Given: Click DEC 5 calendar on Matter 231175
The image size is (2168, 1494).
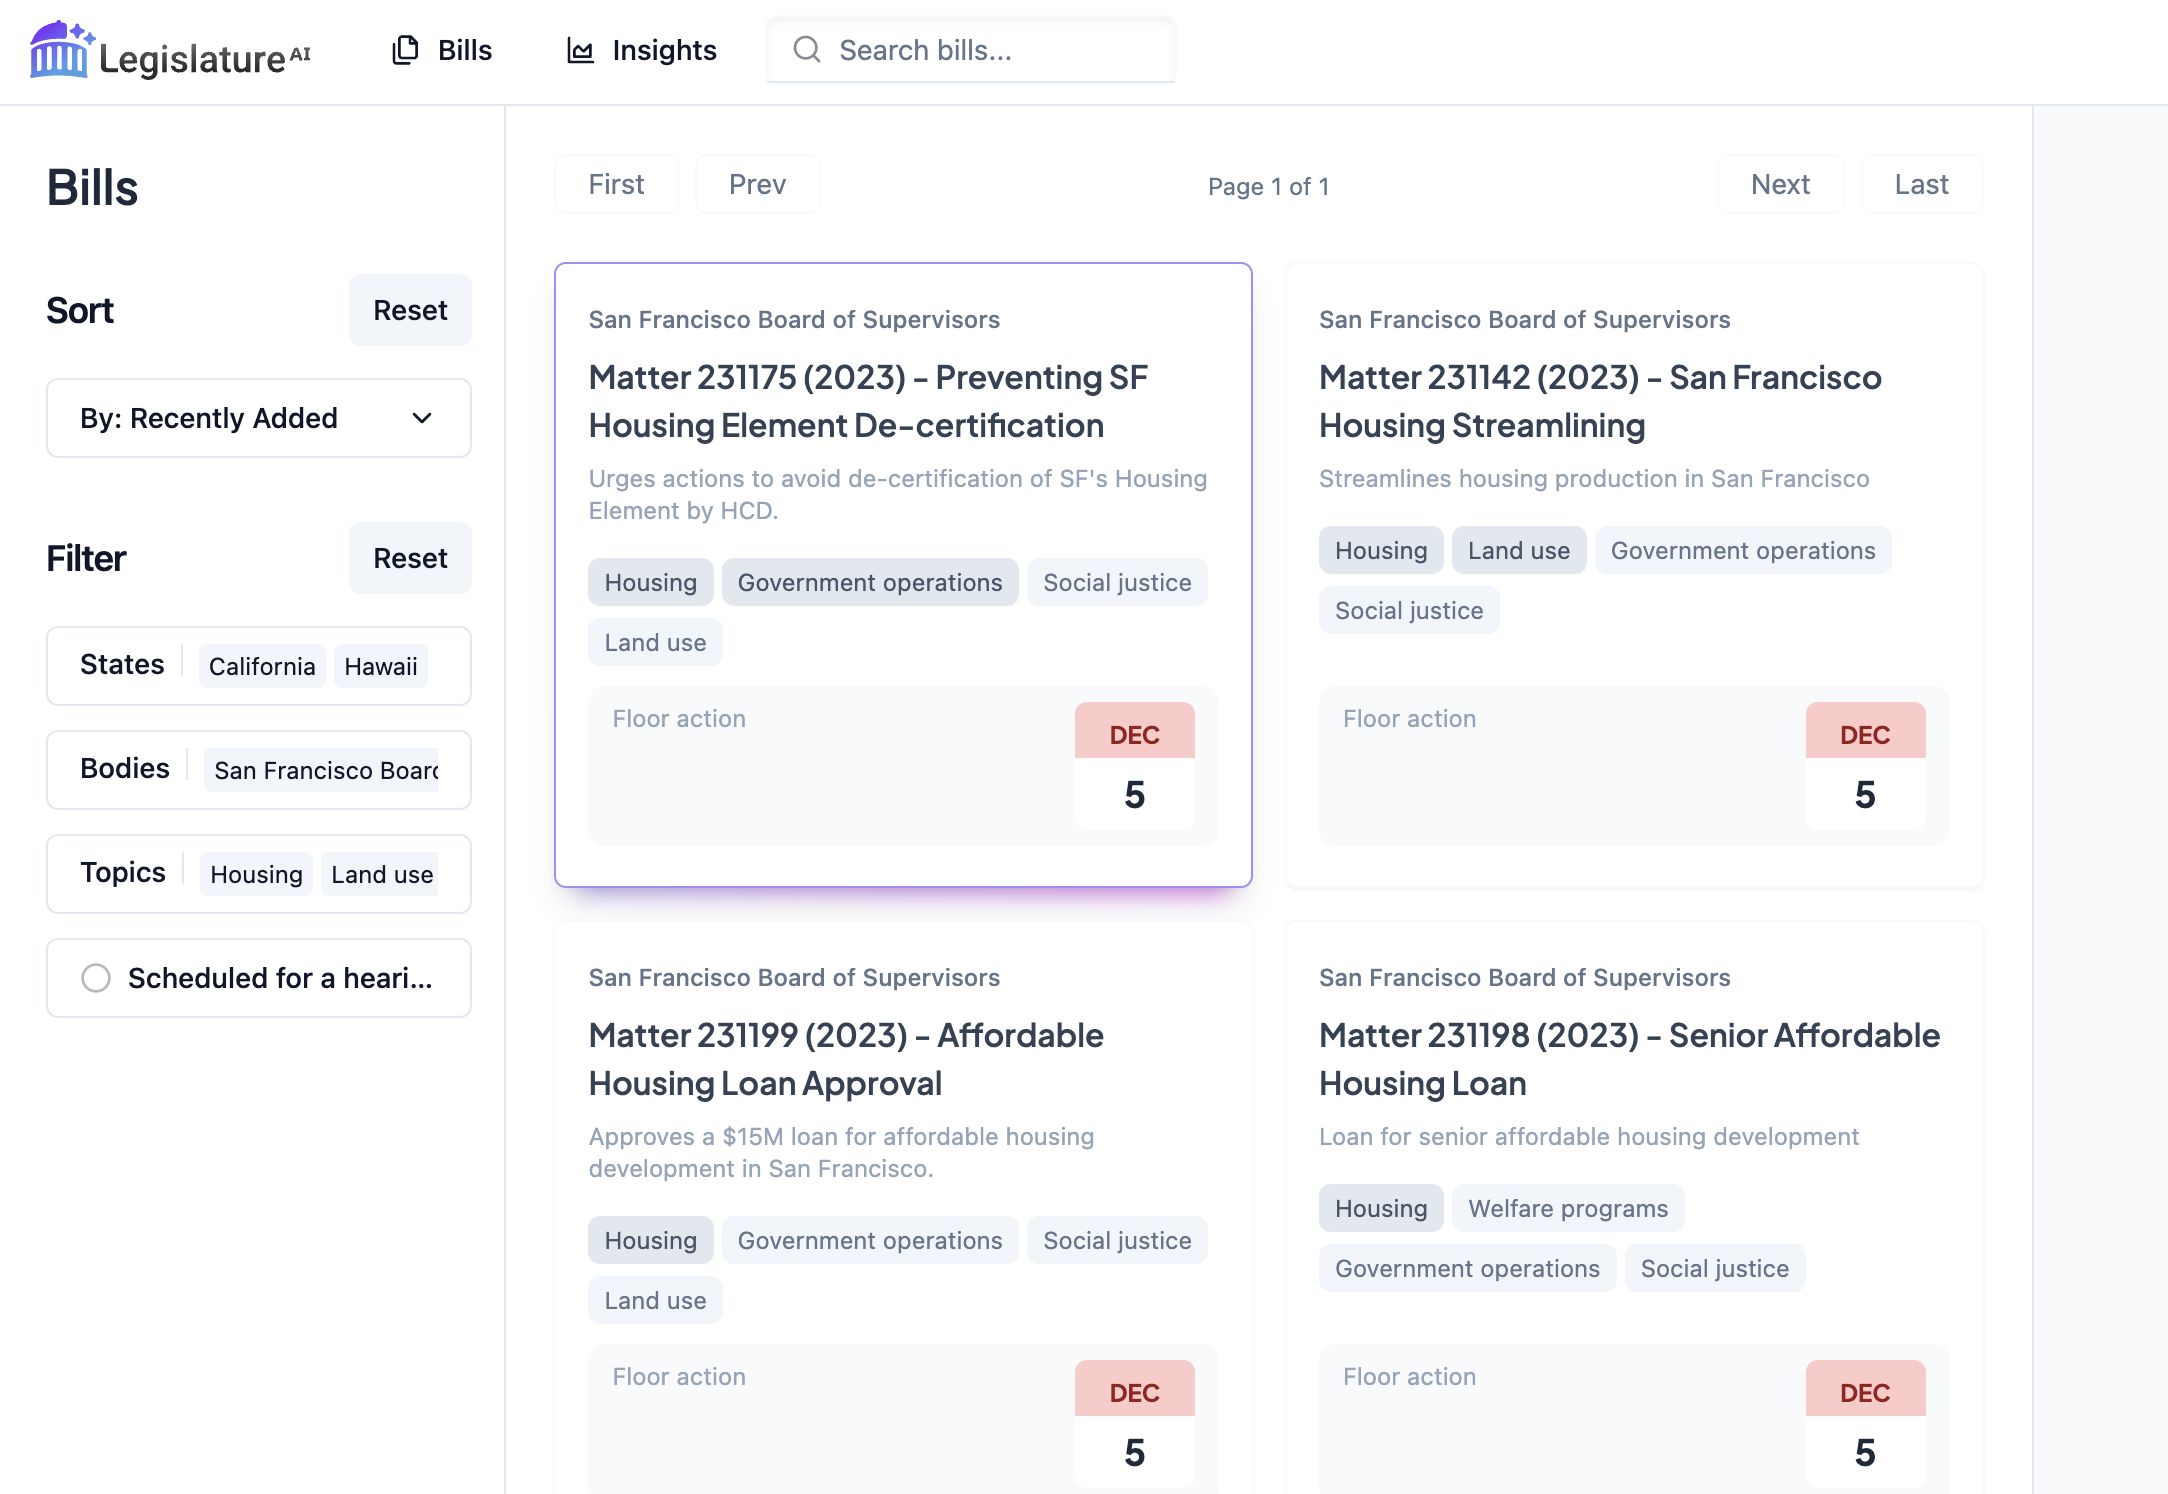Looking at the screenshot, I should tap(1134, 766).
